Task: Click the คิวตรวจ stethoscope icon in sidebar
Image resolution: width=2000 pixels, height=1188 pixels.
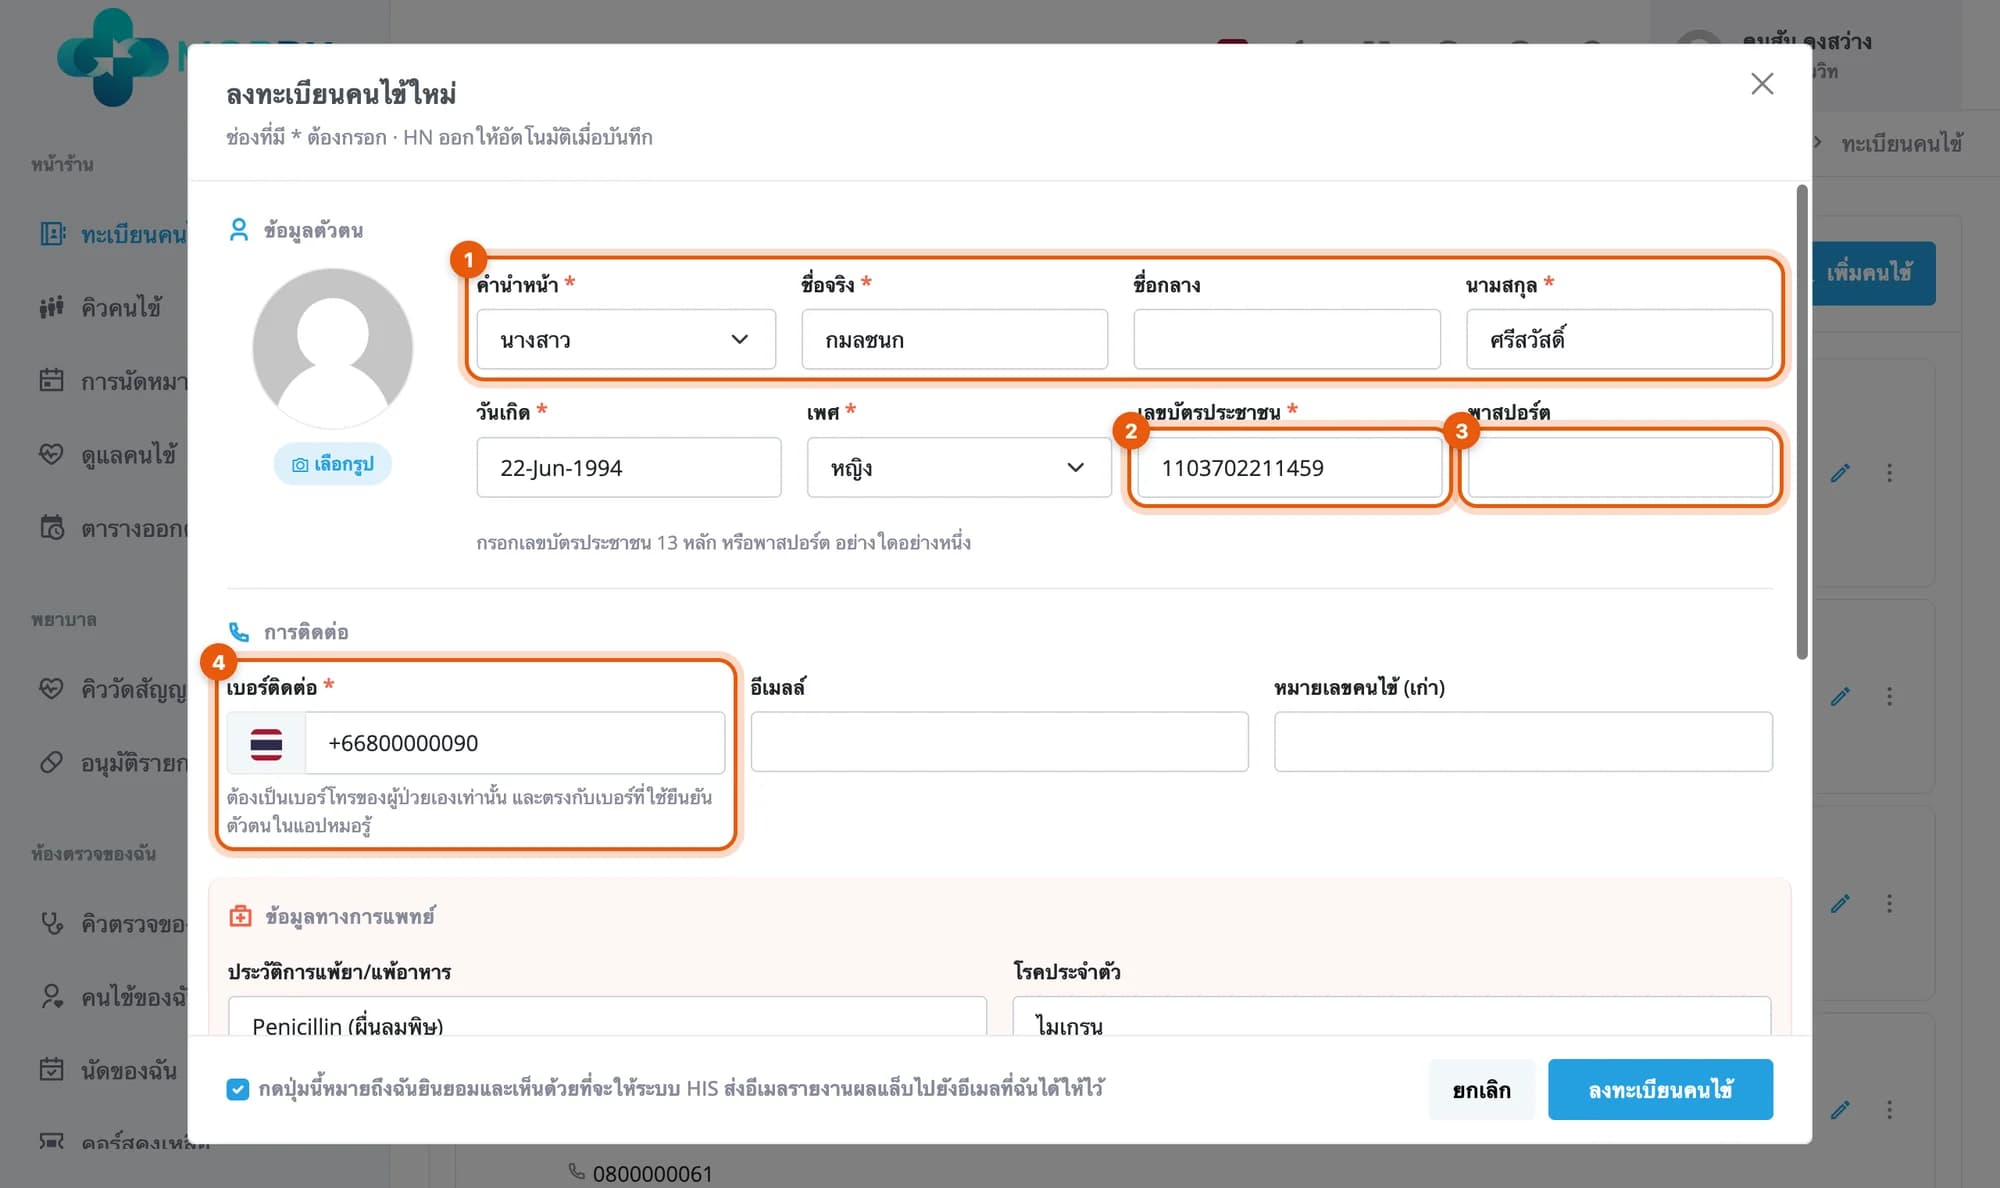Action: (x=51, y=923)
